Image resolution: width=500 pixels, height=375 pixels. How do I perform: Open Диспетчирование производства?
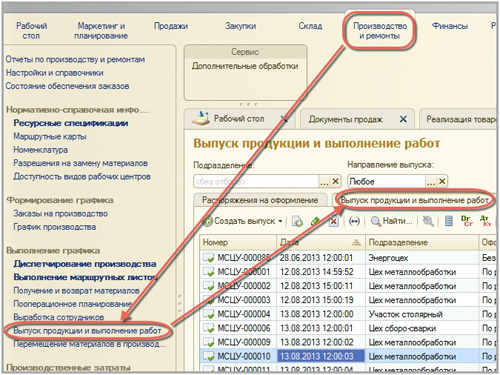tap(85, 264)
